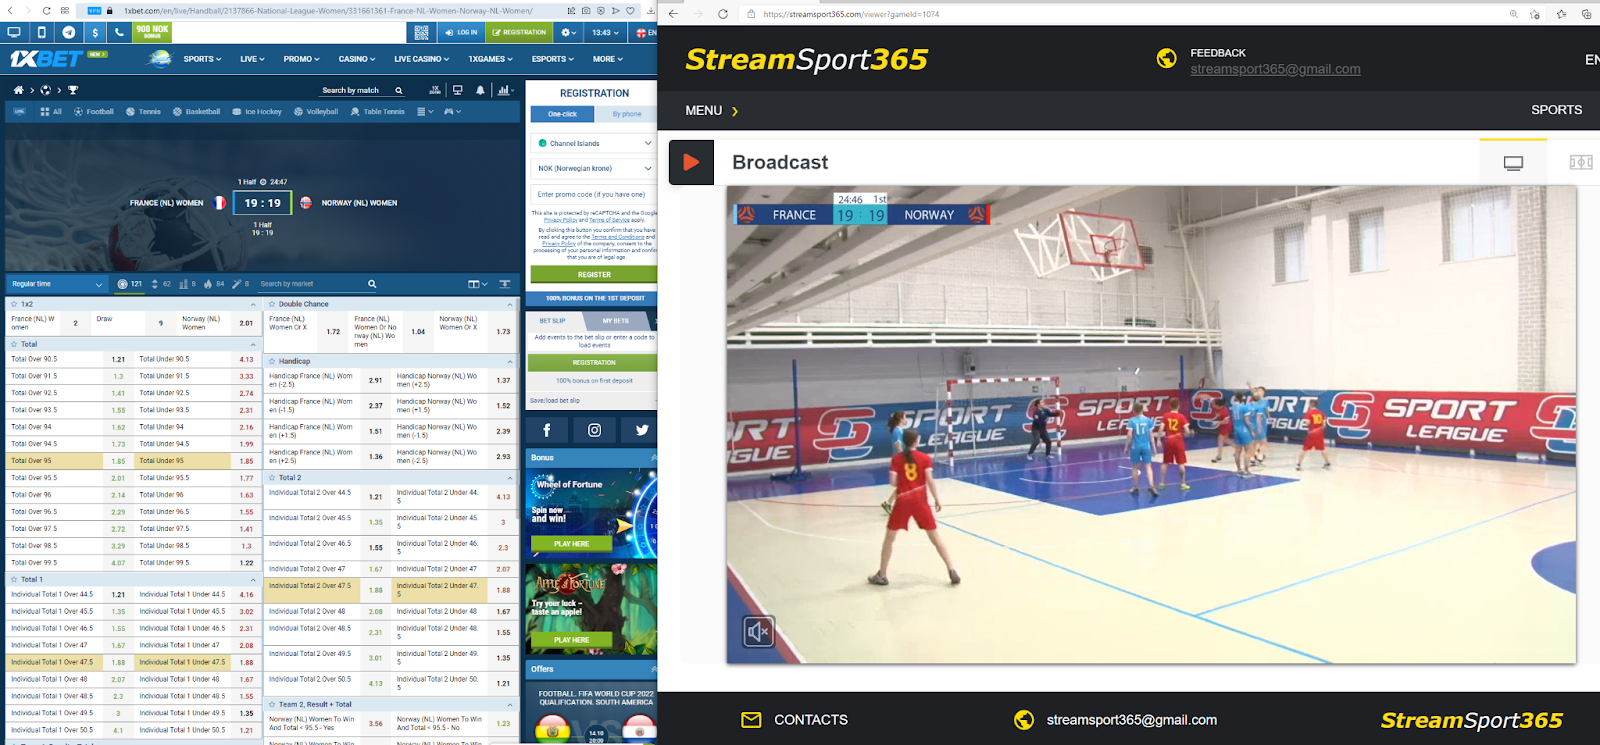Screen dimensions: 1600x745
Task: Open the 1xBet mobile app icon
Action: pos(41,32)
